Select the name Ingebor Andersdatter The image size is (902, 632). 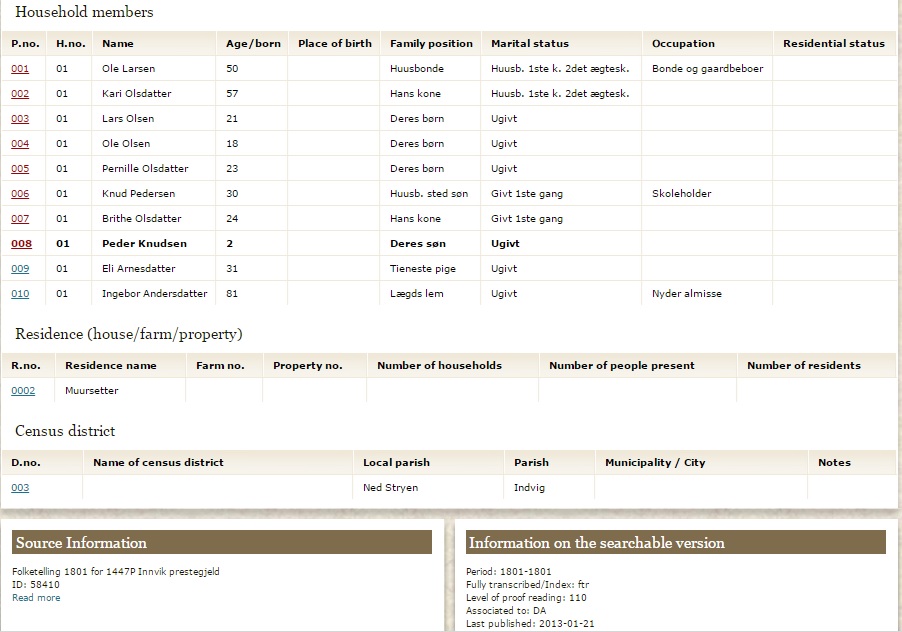point(154,294)
